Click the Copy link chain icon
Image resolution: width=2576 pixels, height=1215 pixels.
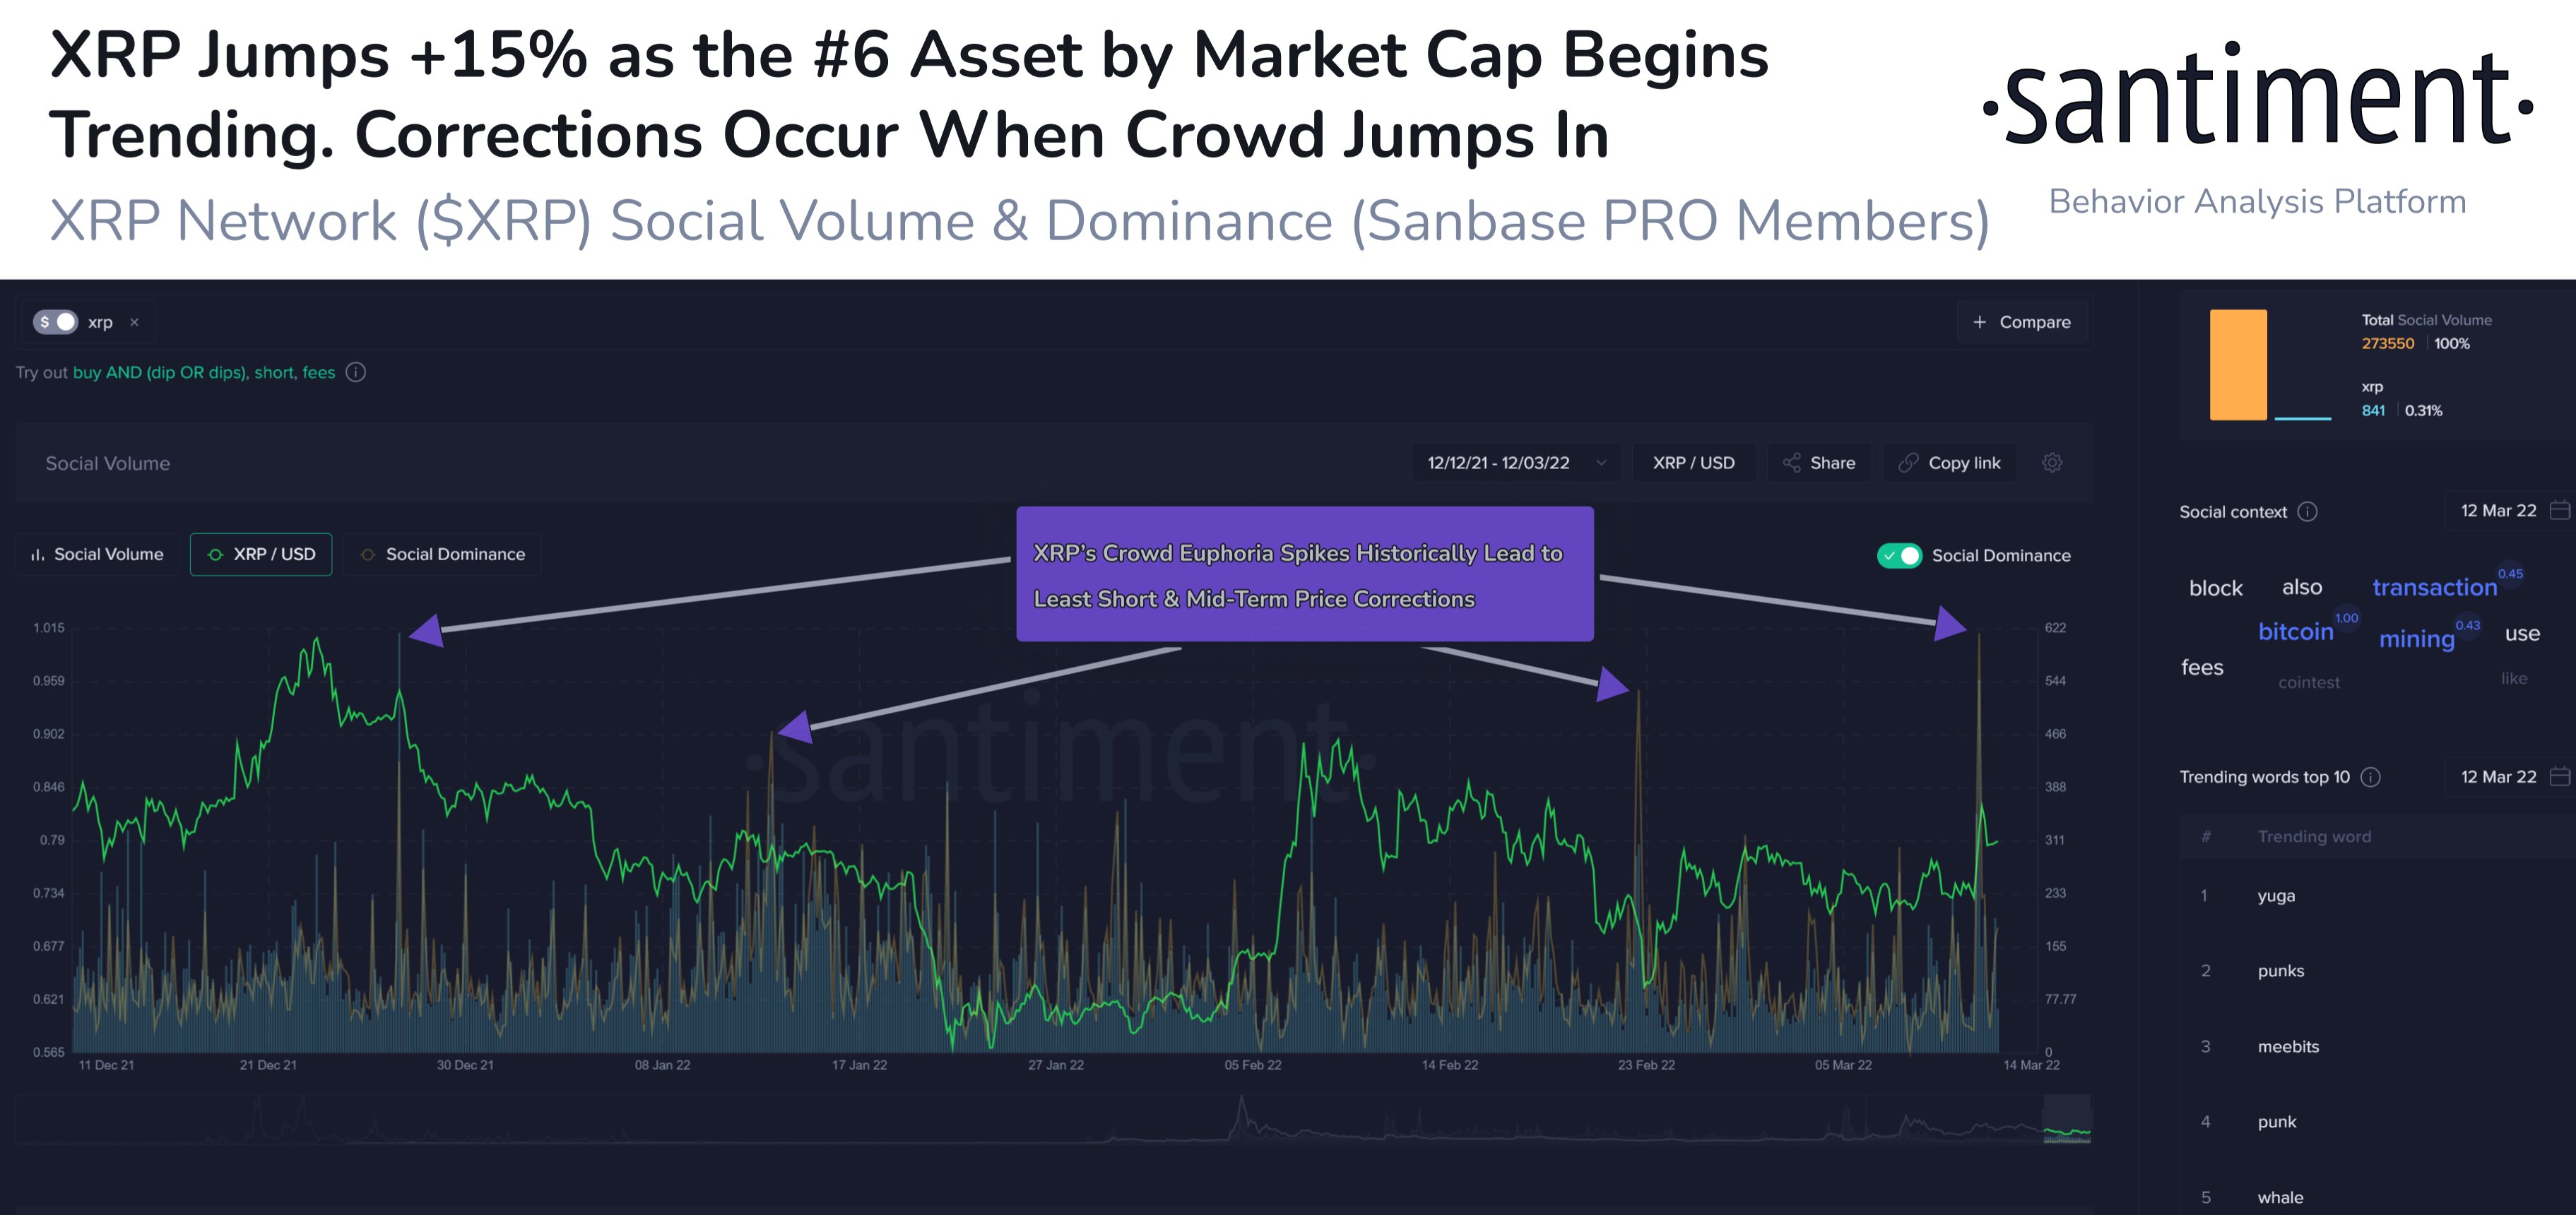(1908, 463)
